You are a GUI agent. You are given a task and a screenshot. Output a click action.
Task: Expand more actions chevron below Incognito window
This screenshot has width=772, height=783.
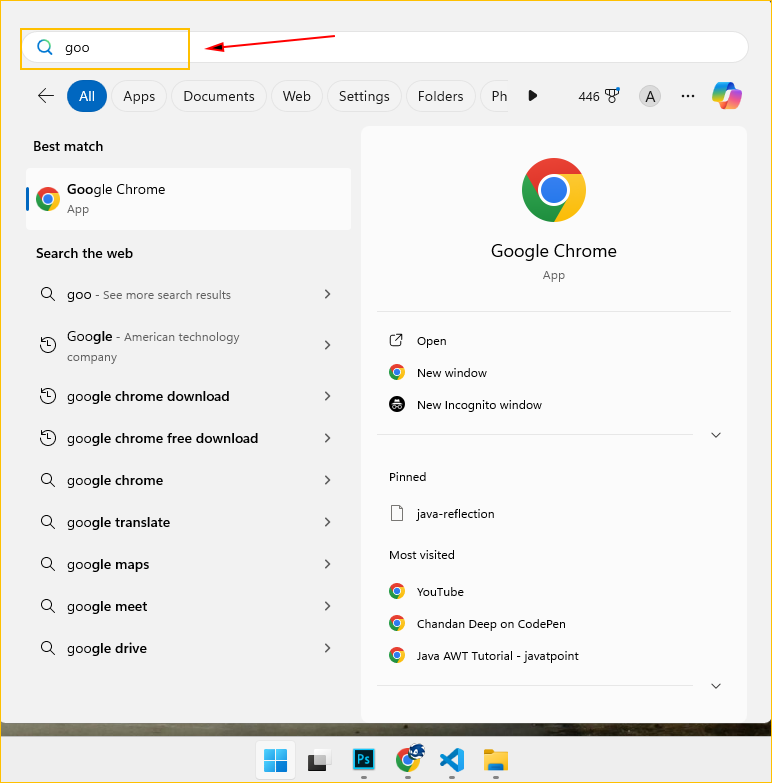[x=715, y=435]
